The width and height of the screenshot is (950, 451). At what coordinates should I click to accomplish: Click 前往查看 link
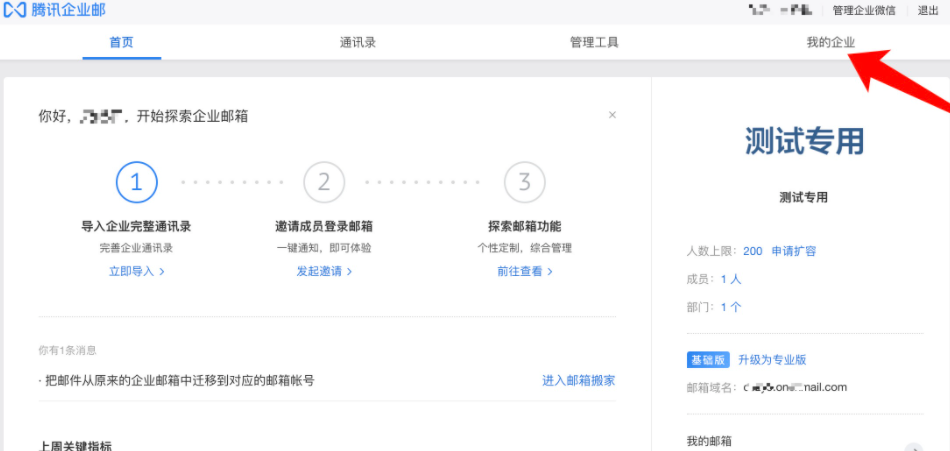524,271
